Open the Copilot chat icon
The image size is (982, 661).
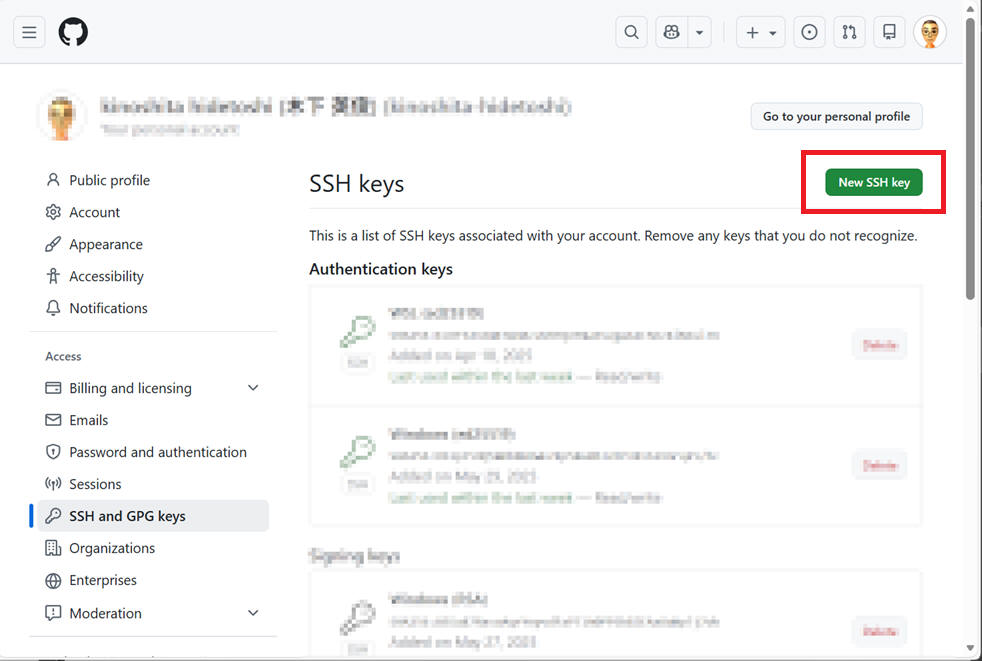point(672,32)
